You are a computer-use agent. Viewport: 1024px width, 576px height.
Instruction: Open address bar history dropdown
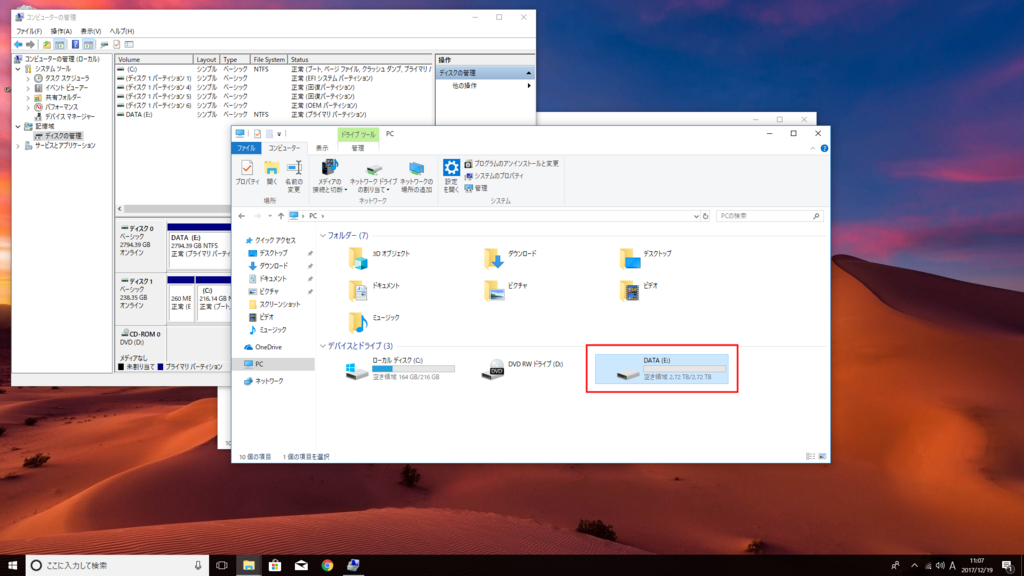click(696, 216)
